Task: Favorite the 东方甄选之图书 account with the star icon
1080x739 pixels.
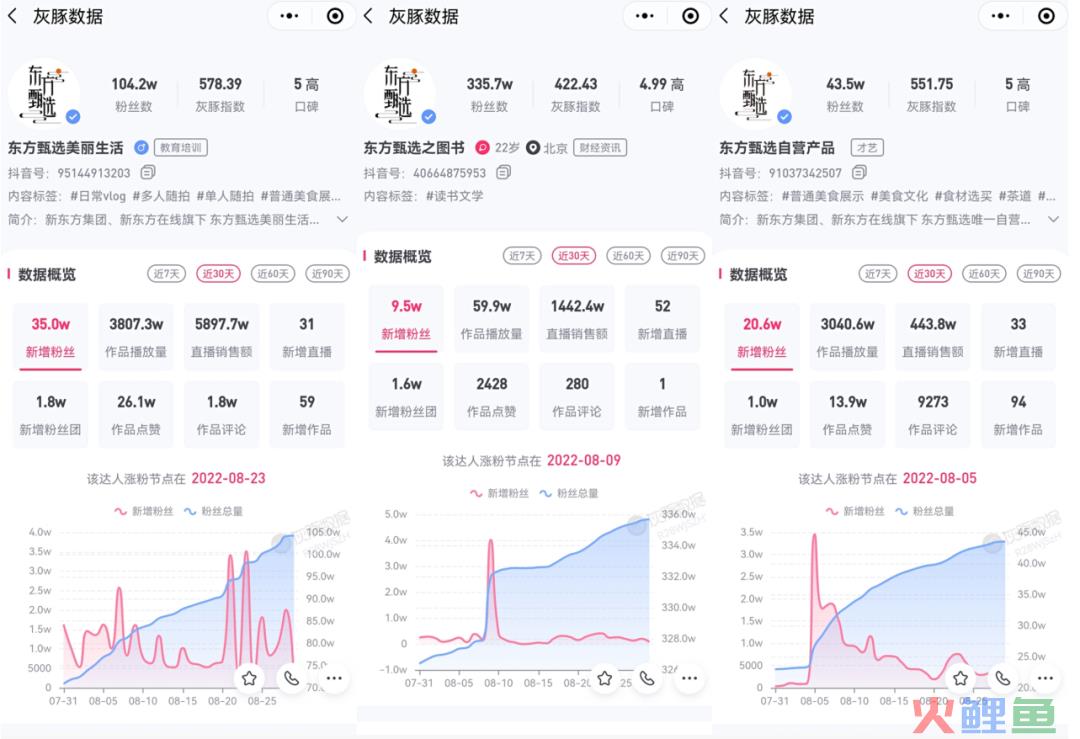Action: 605,678
